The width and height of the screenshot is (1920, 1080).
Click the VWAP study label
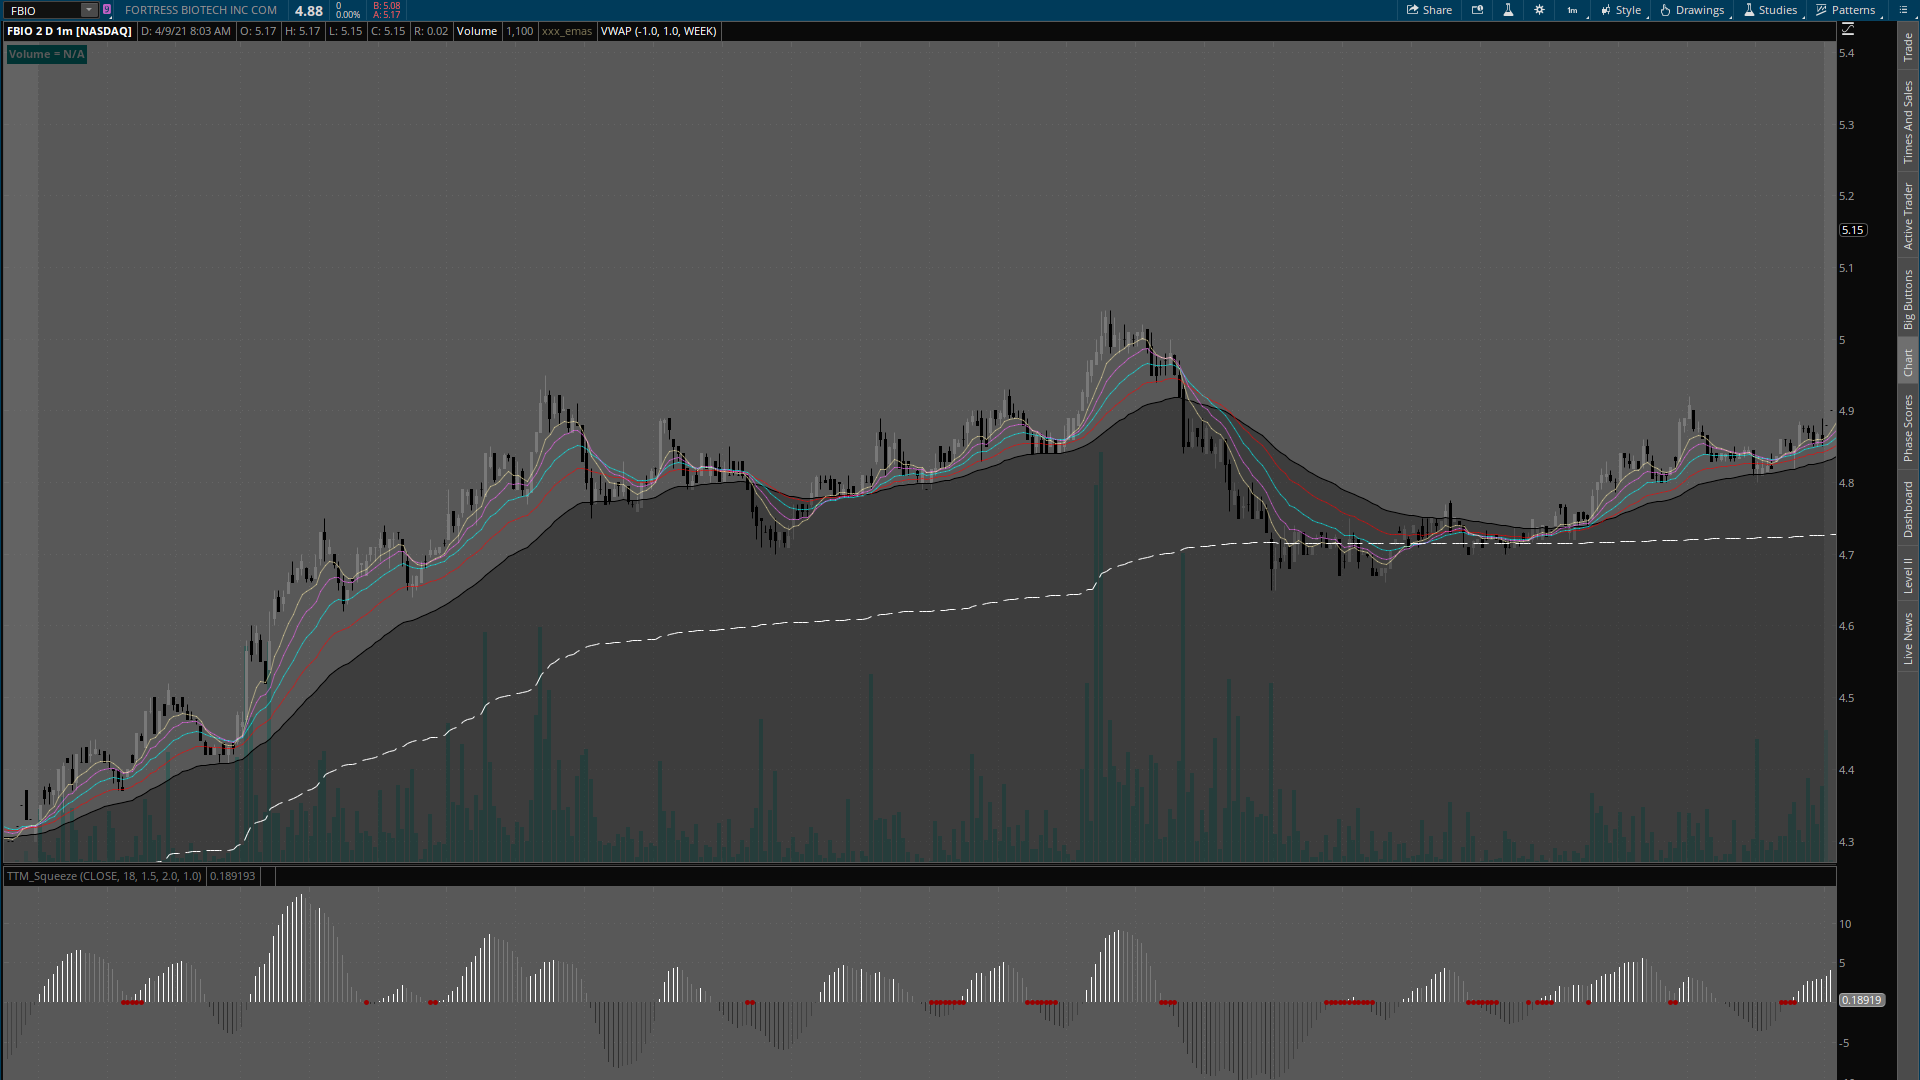pos(658,31)
